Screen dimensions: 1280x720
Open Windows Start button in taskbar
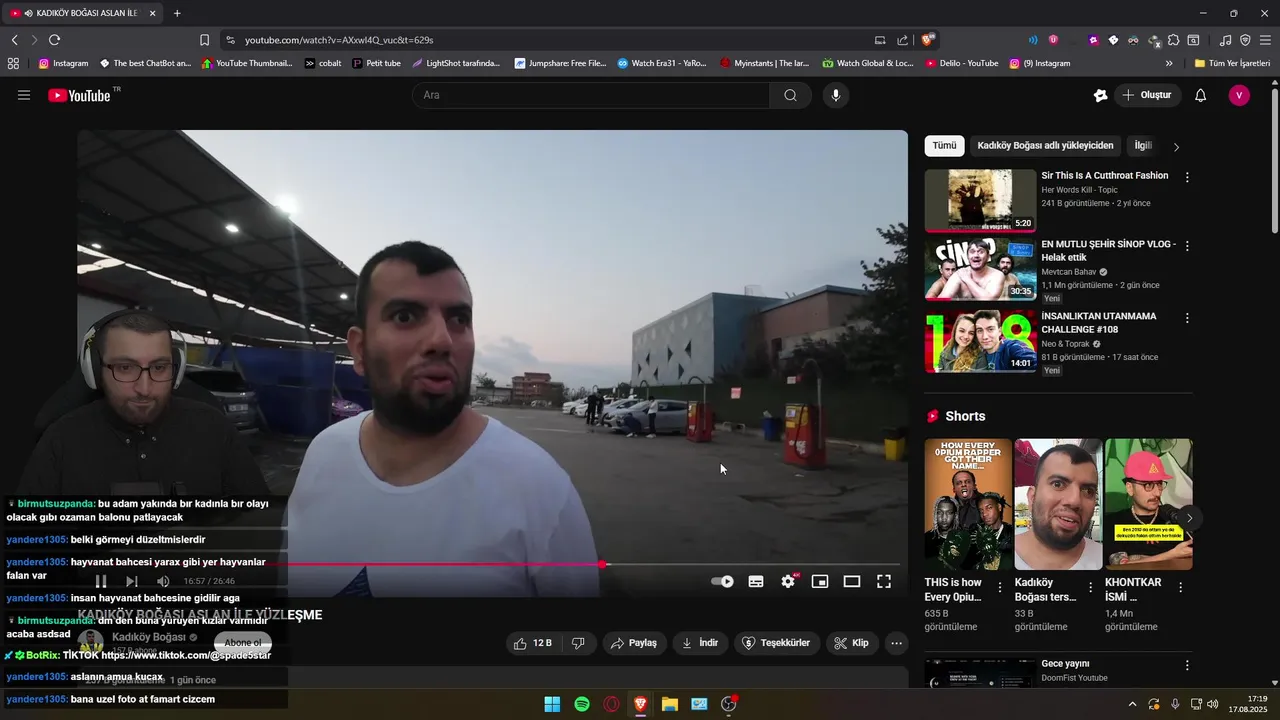point(552,704)
